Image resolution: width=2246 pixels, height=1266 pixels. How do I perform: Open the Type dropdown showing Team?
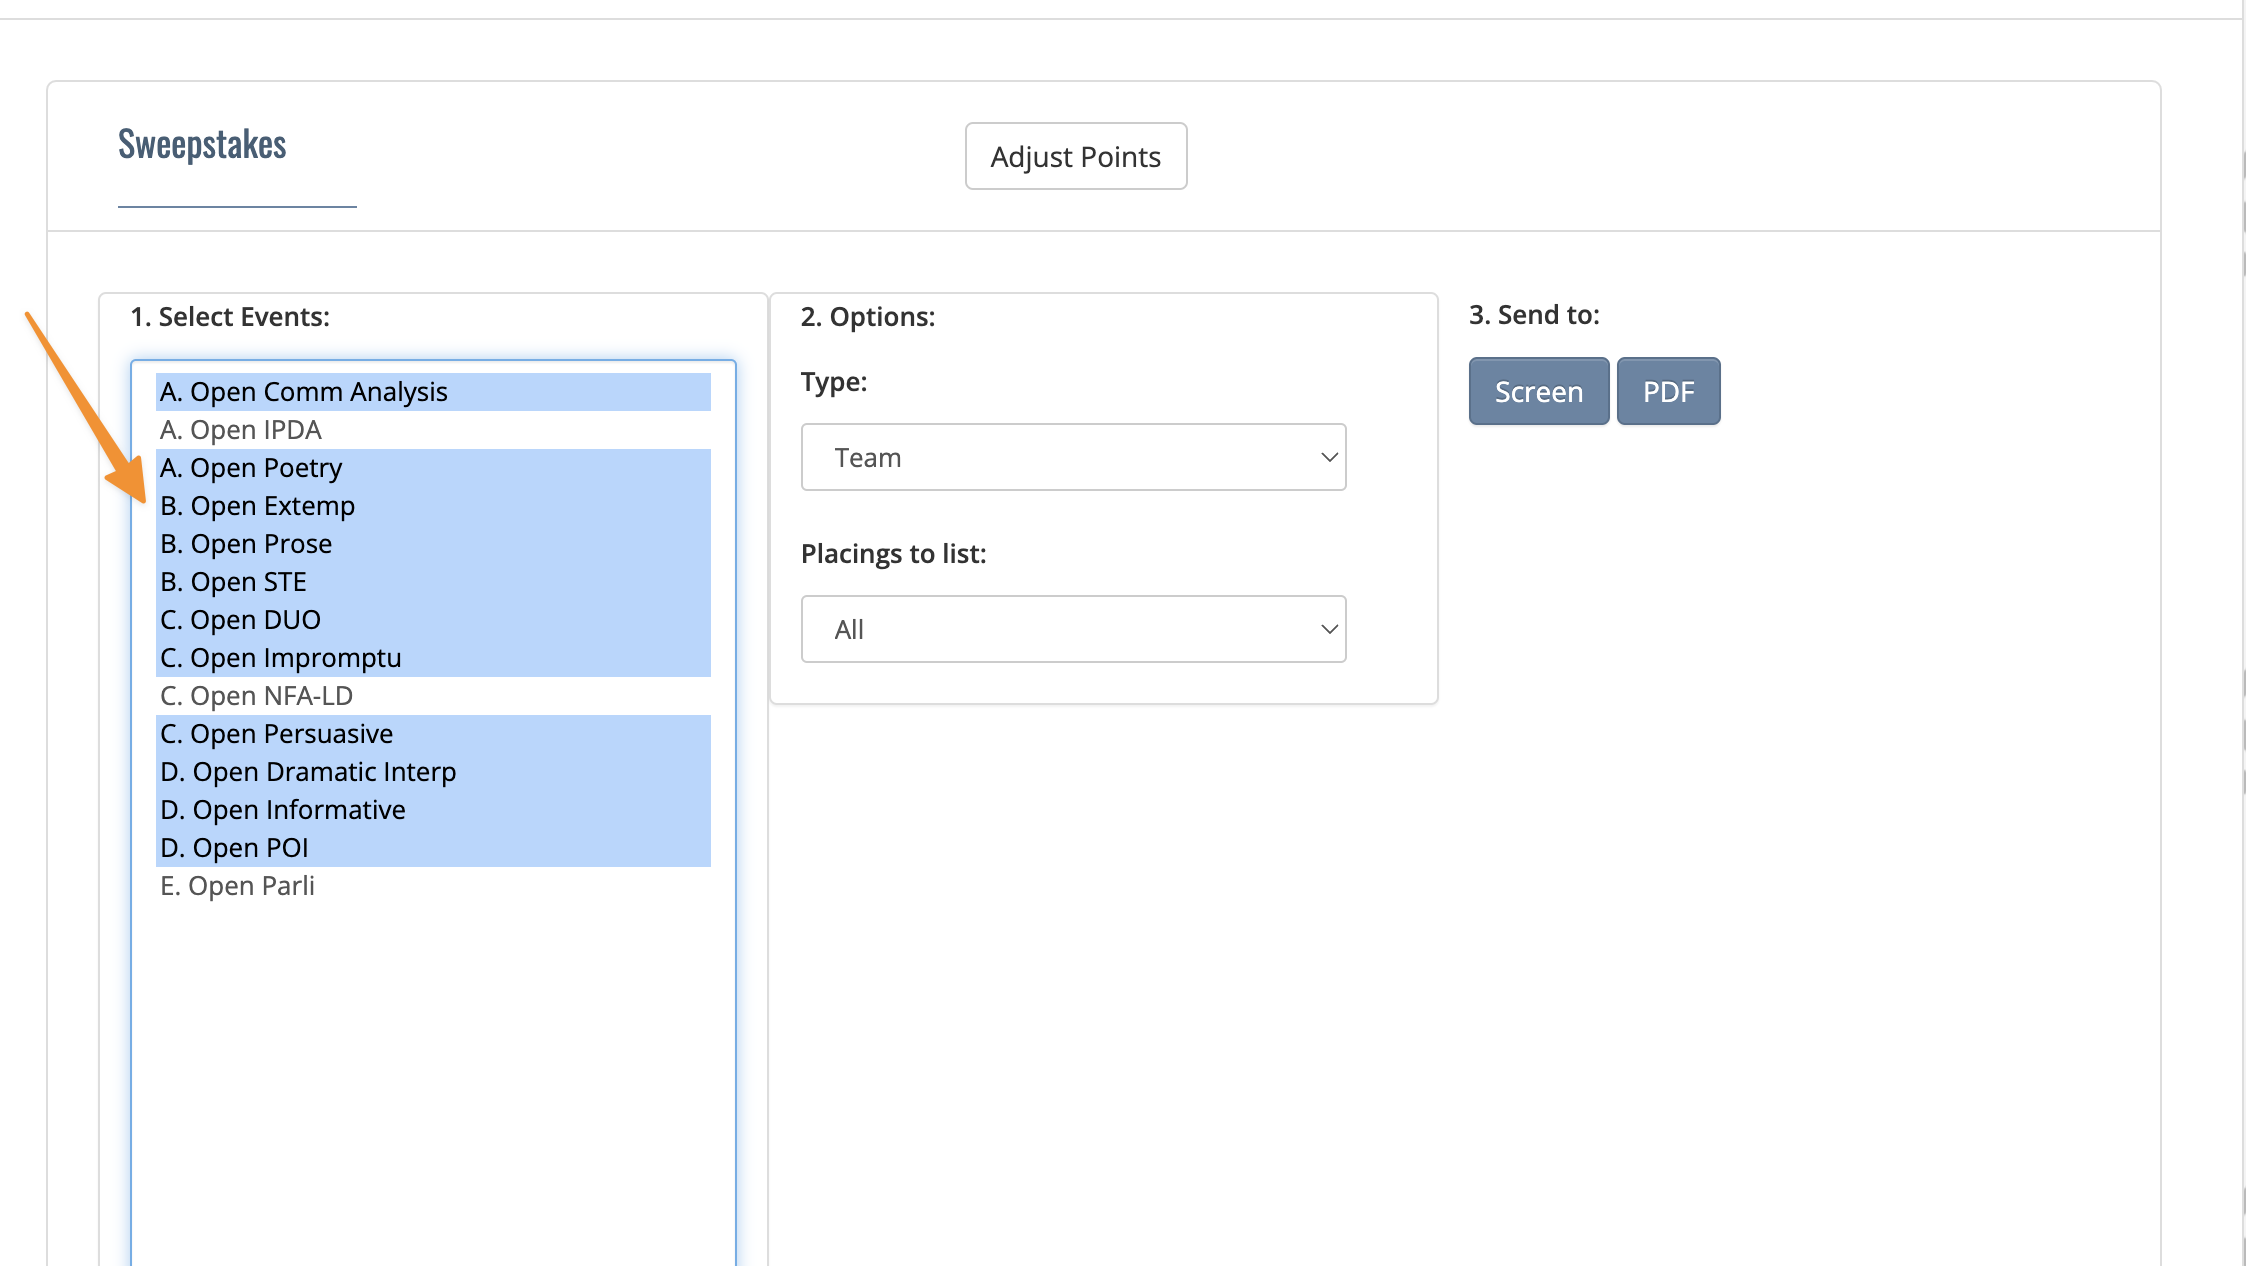pos(1073,457)
